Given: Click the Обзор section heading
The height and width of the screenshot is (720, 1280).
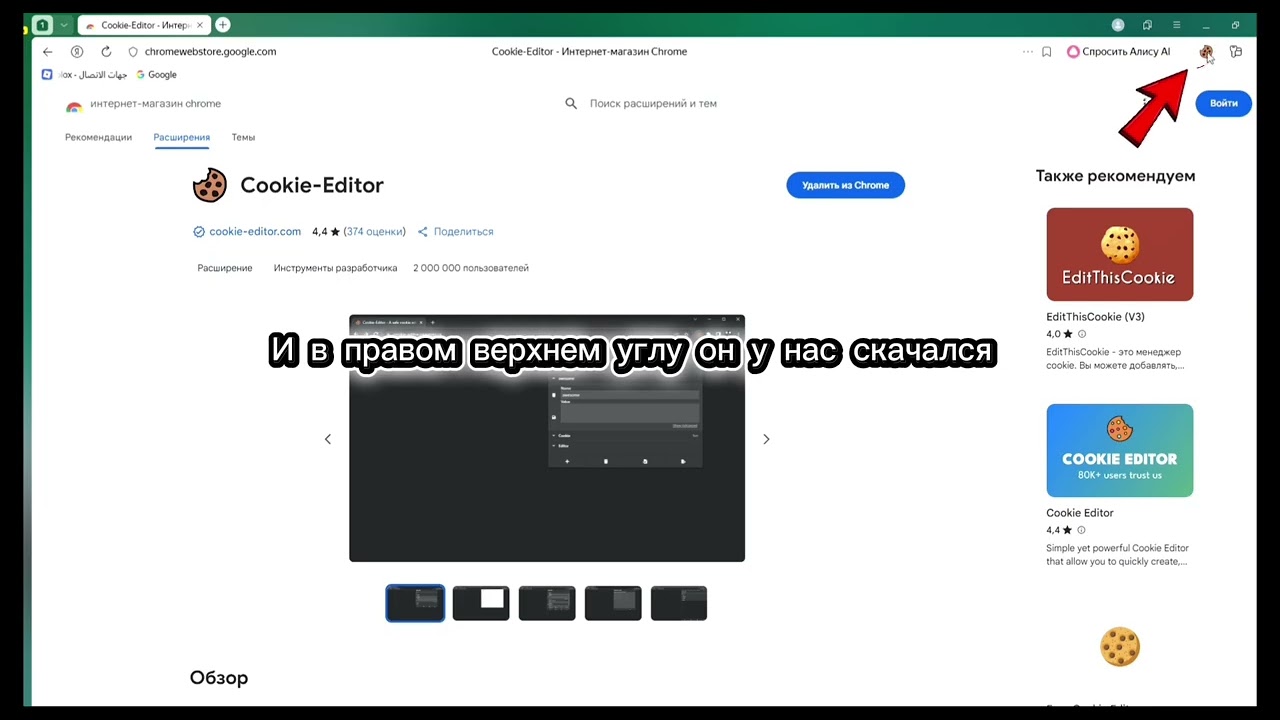Looking at the screenshot, I should click(219, 678).
